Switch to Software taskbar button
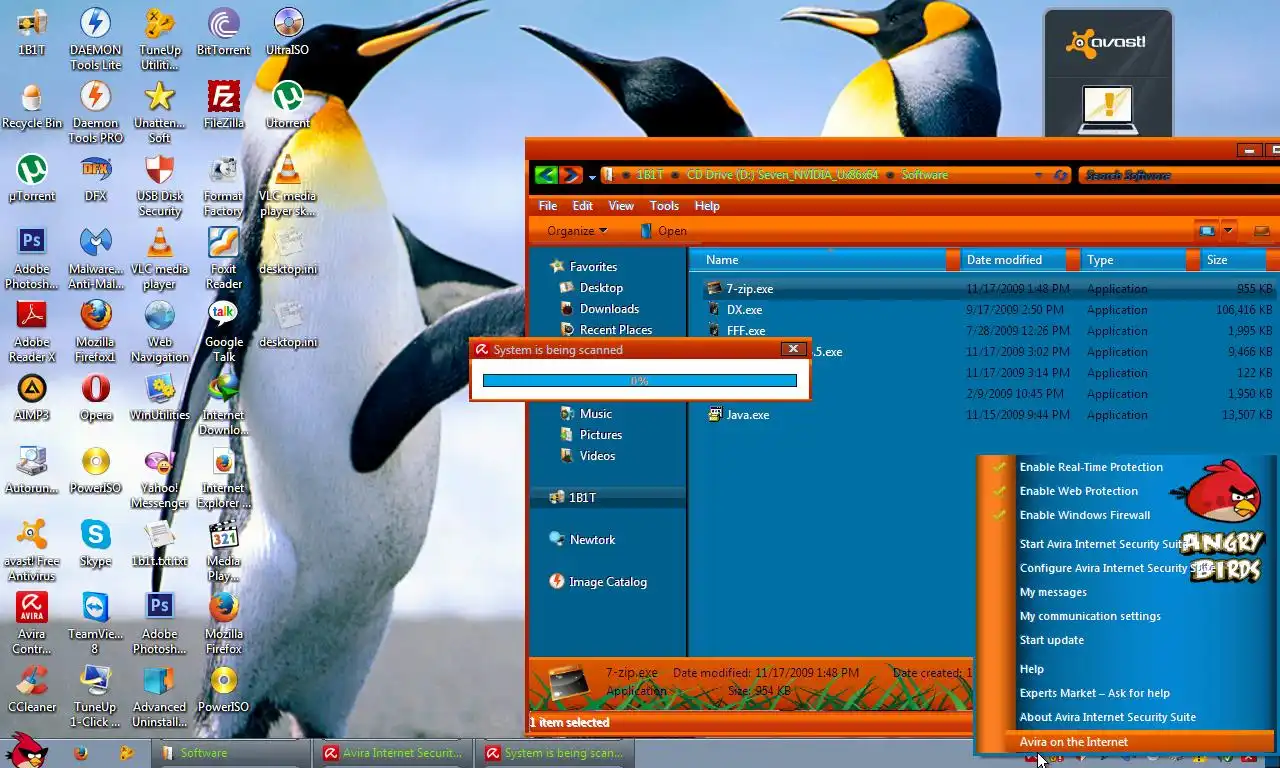Viewport: 1280px width, 768px height. coord(230,753)
